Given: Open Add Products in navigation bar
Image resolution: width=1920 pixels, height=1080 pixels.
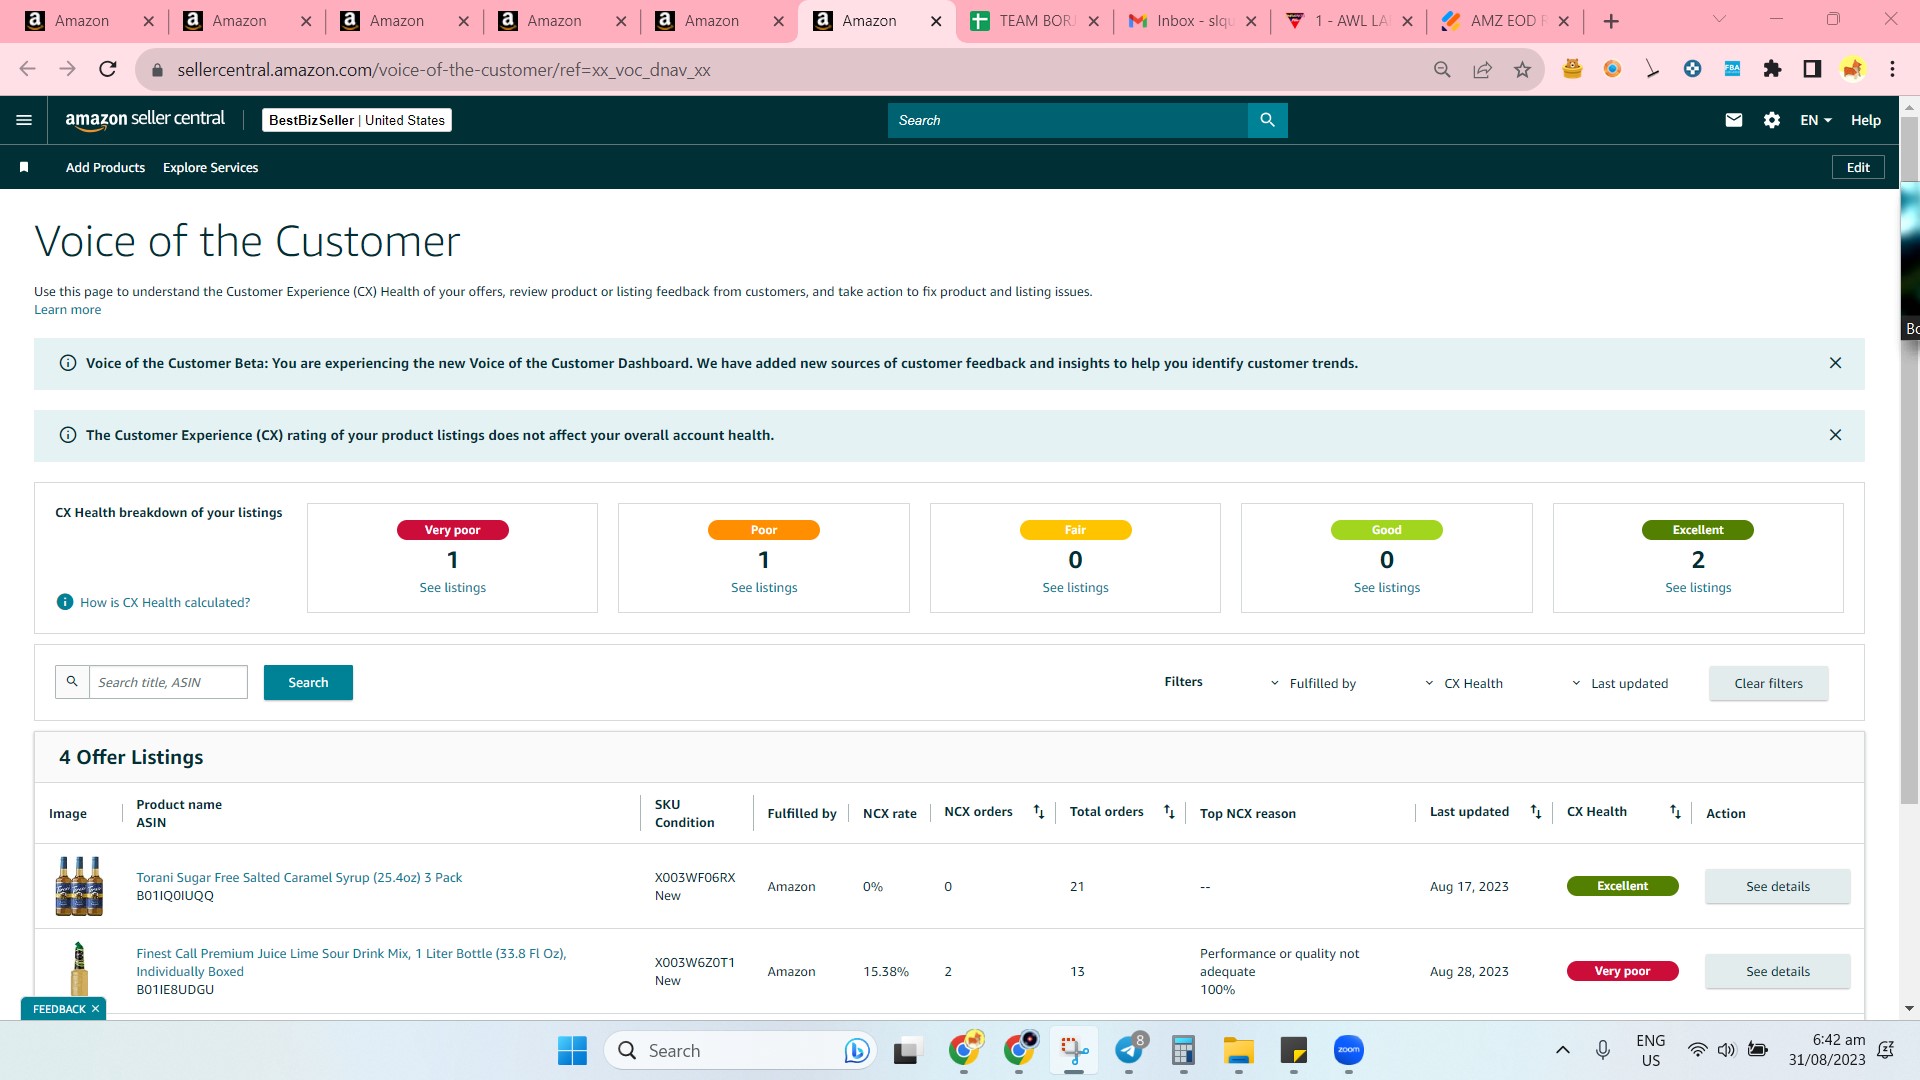Looking at the screenshot, I should coord(105,167).
